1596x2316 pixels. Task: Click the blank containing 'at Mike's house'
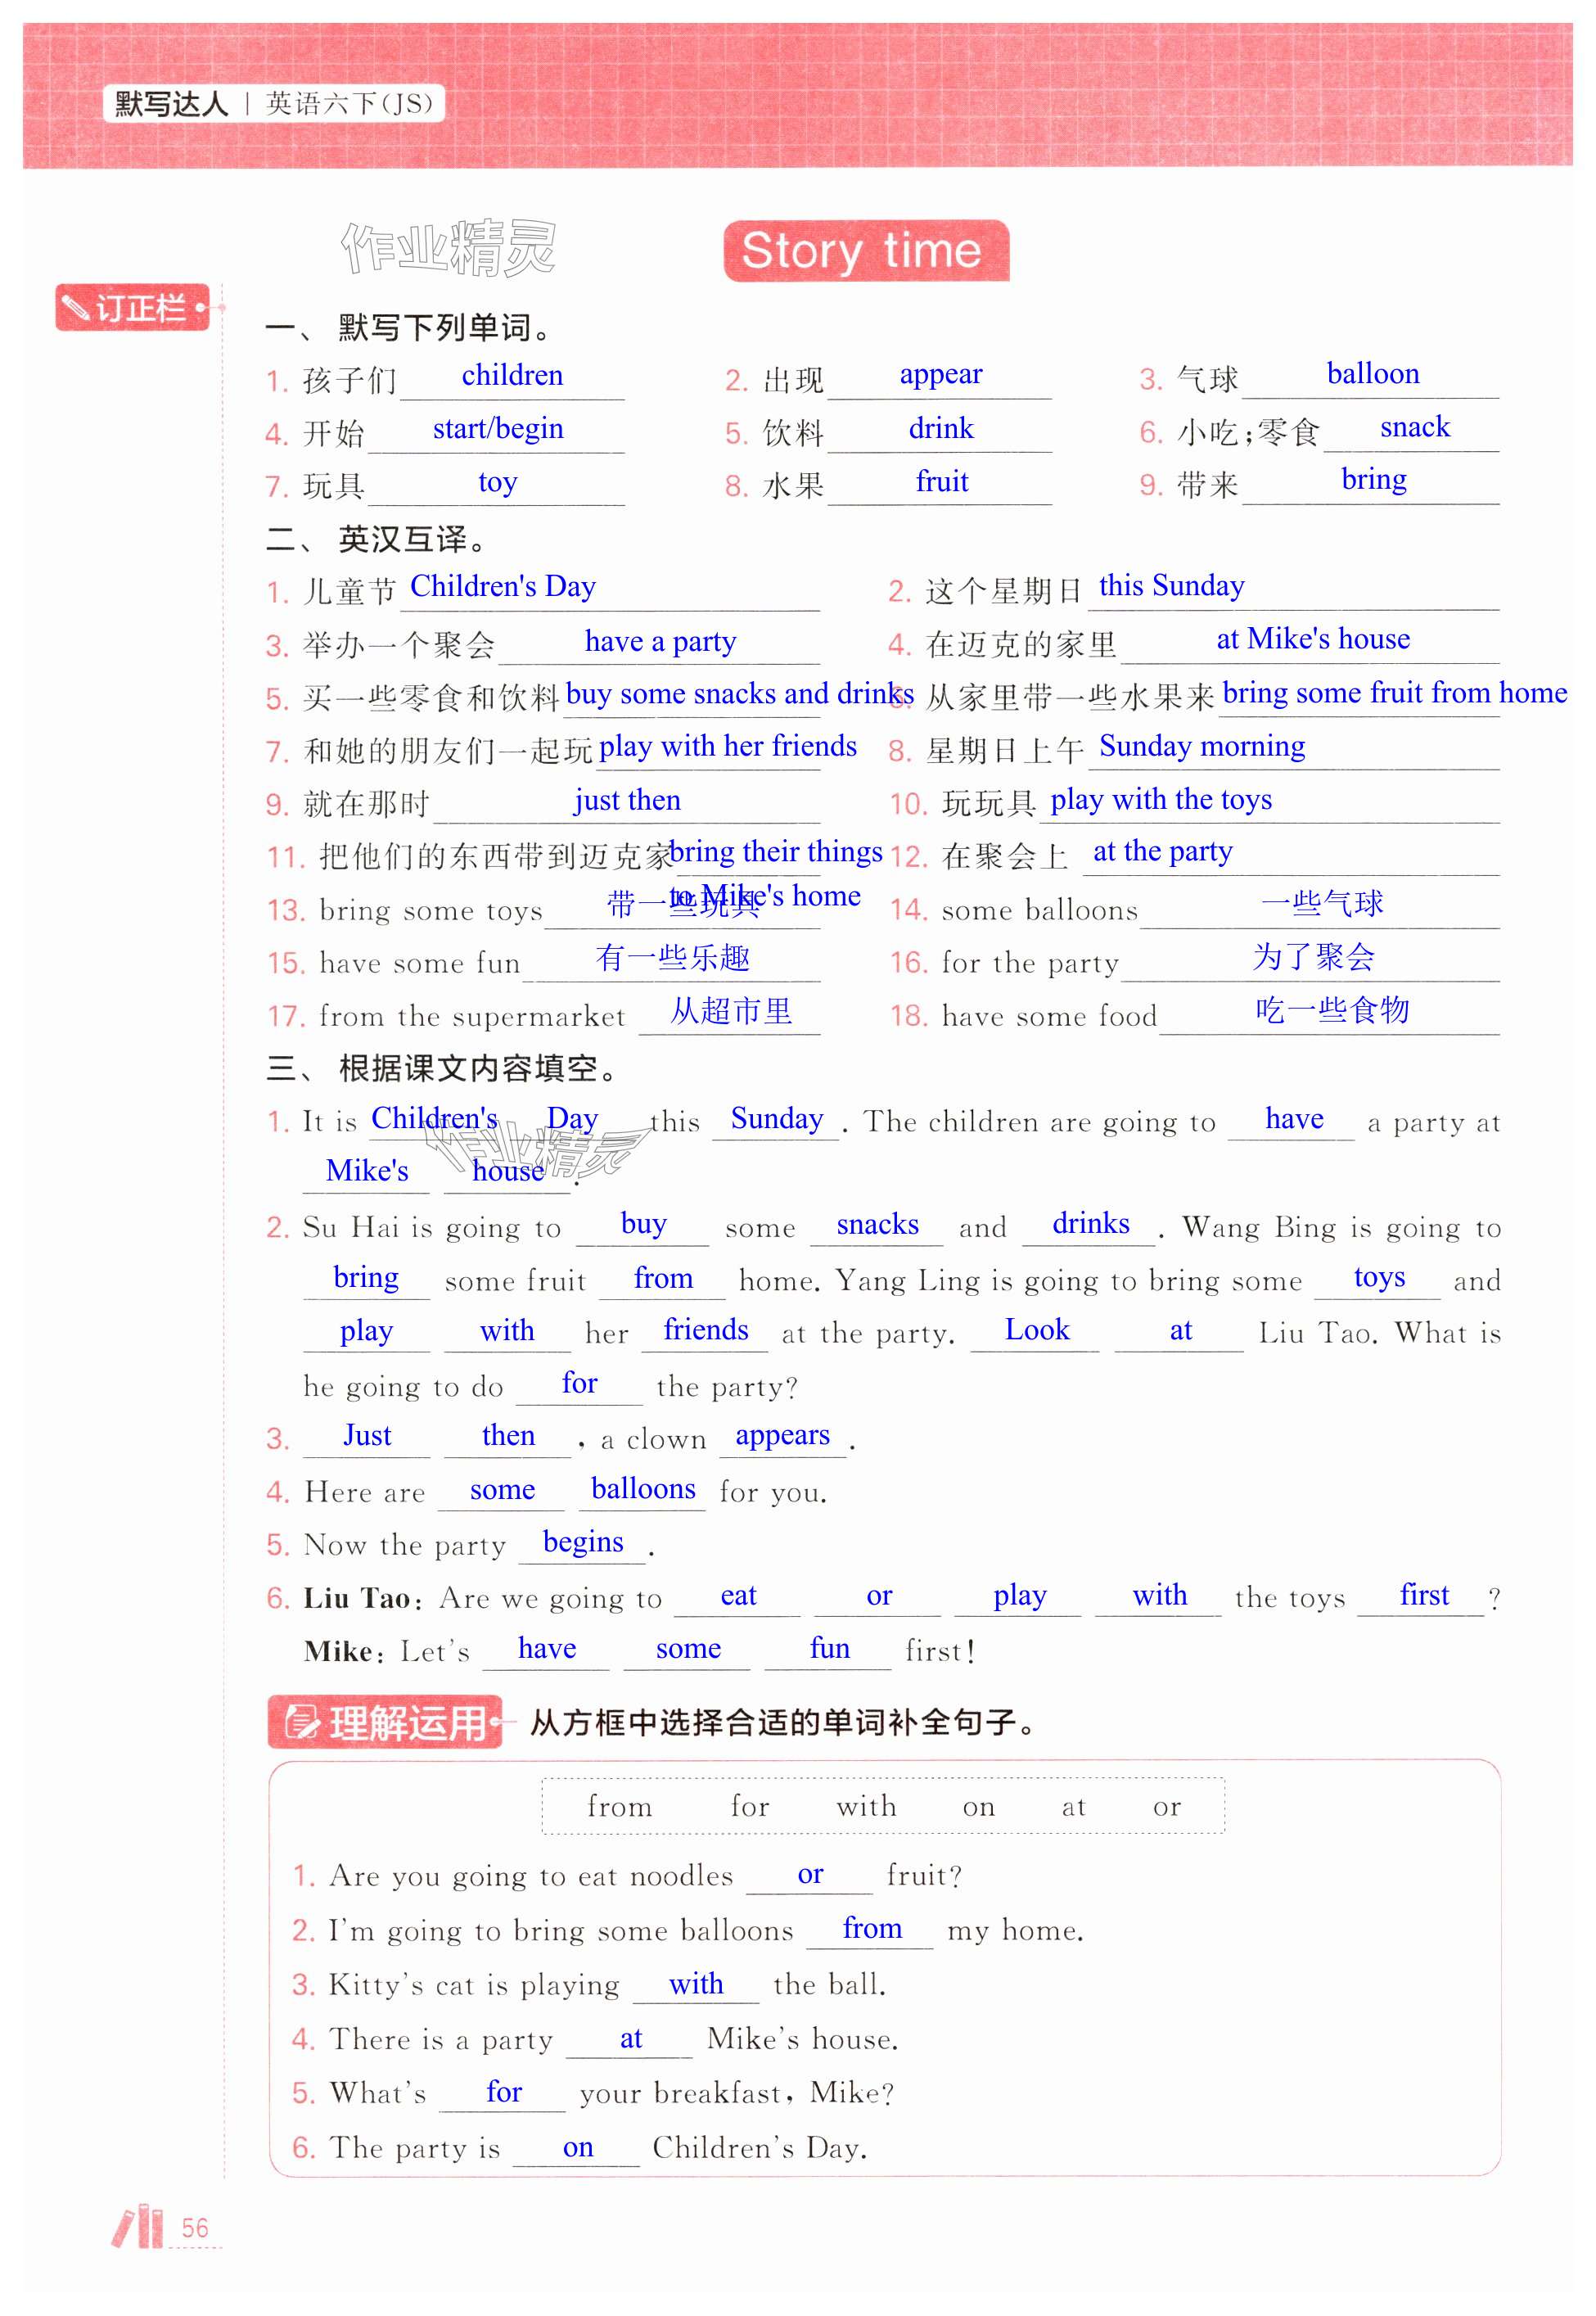coord(1312,639)
